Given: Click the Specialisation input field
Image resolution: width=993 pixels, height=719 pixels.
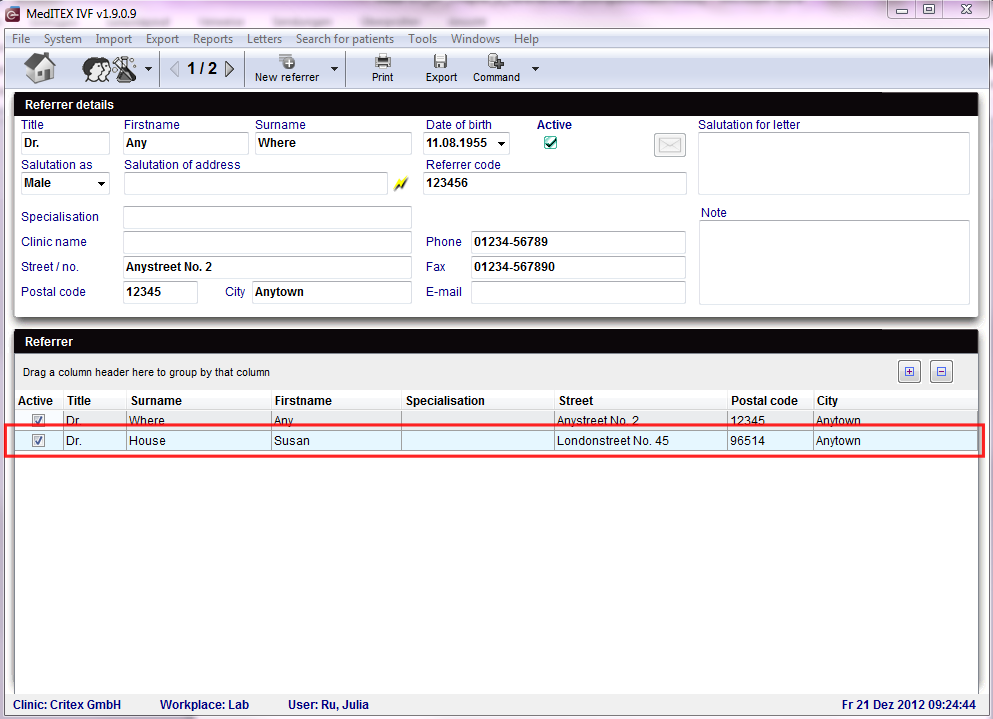Looking at the screenshot, I should click(267, 217).
